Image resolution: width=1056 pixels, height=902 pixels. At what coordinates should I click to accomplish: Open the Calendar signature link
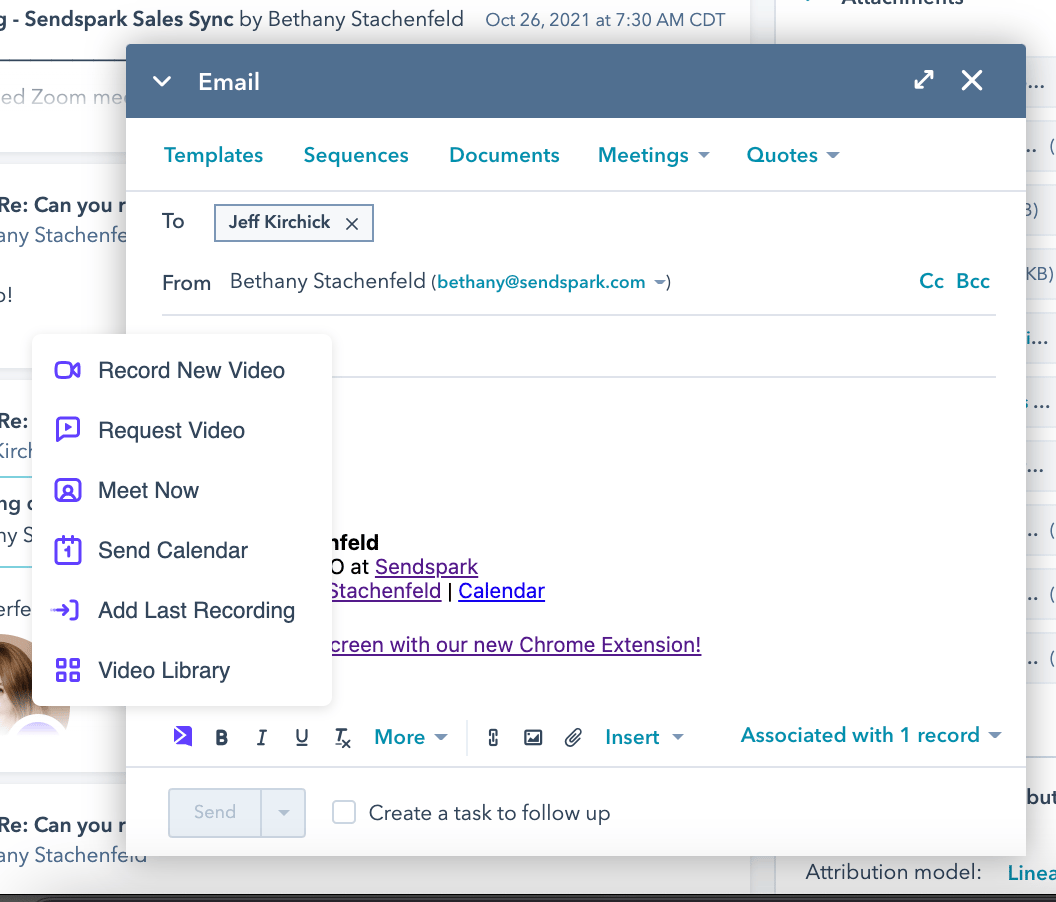502,591
